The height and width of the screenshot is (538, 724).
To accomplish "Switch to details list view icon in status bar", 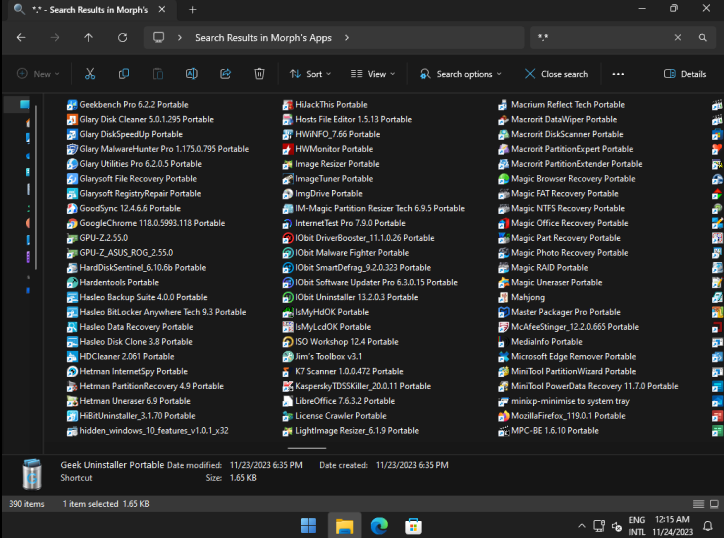I will [x=698, y=504].
